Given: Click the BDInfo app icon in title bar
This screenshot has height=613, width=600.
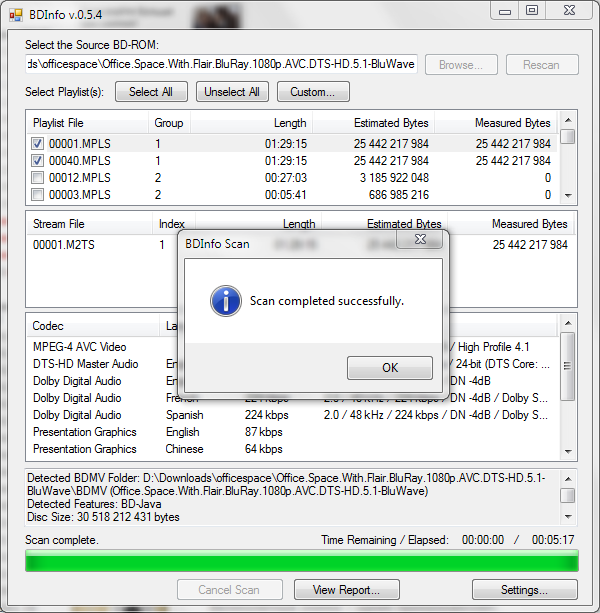Looking at the screenshot, I should pyautogui.click(x=16, y=15).
